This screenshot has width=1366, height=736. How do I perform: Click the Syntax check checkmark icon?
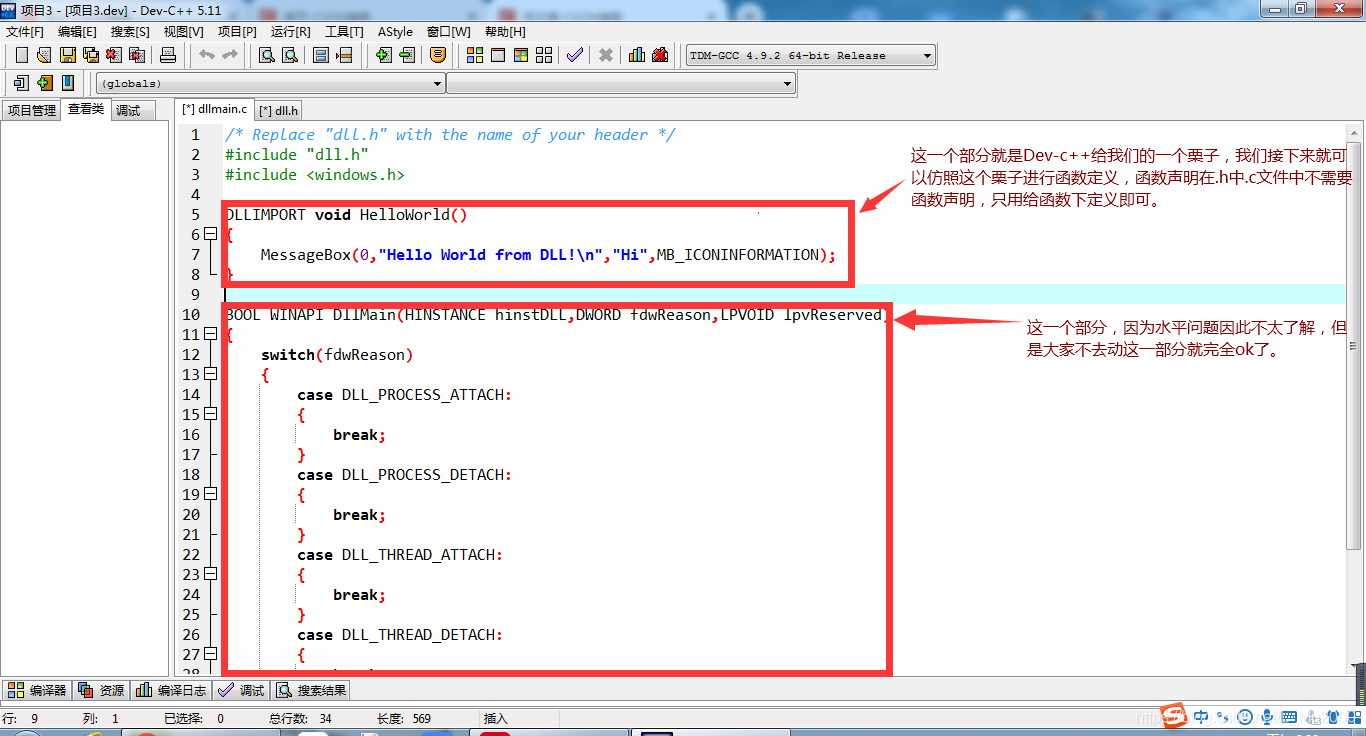575,55
